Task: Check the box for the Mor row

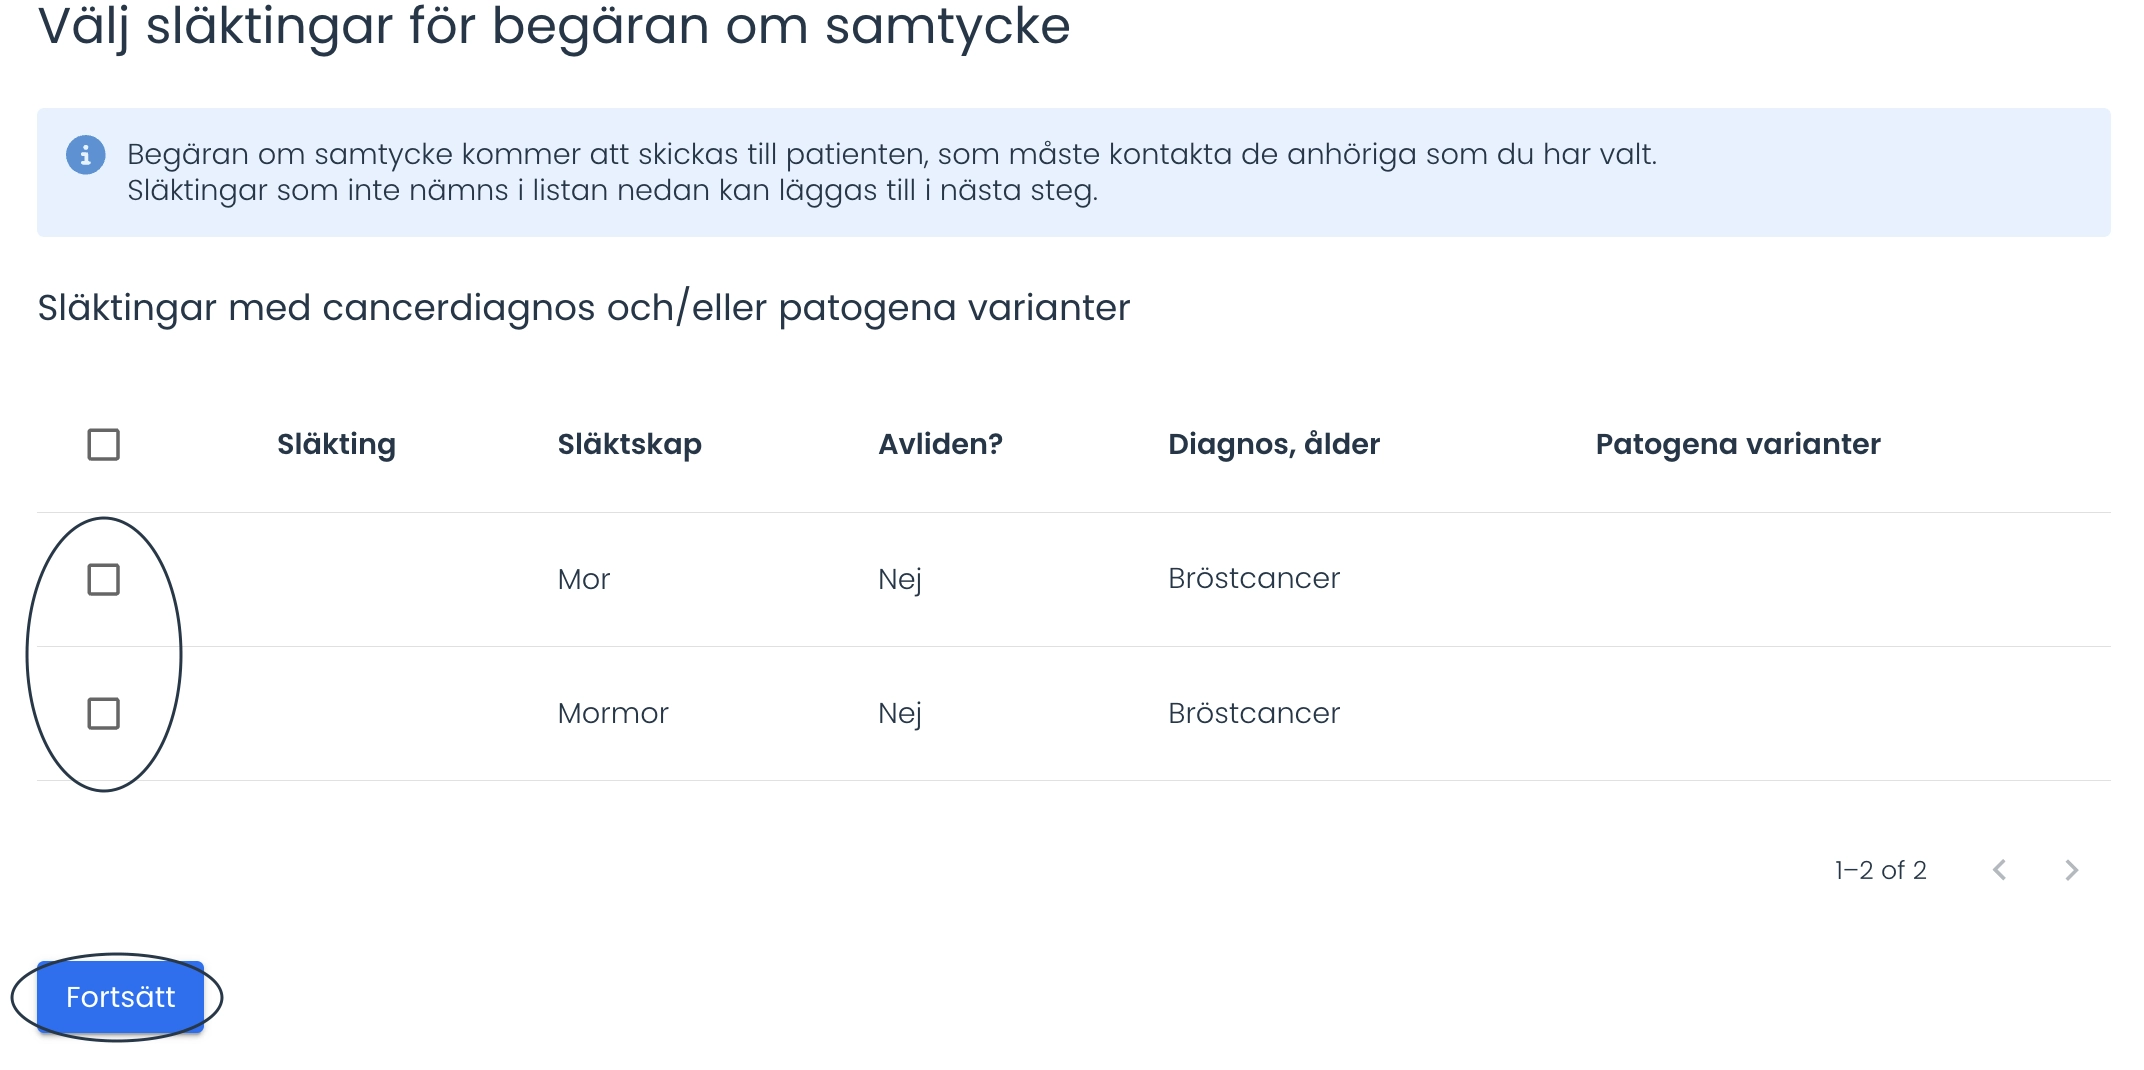Action: [104, 579]
